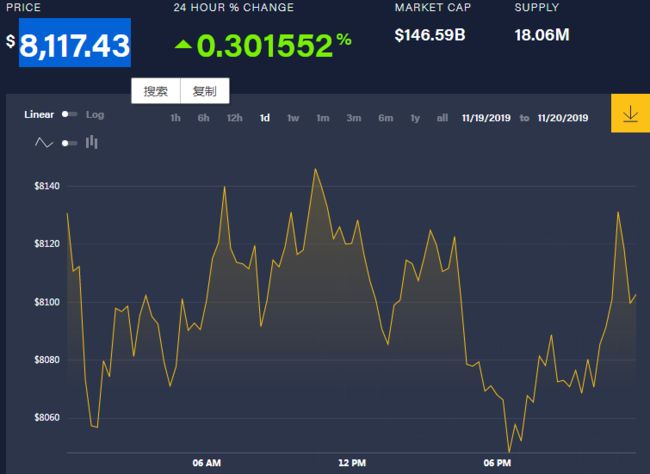Select the 1m time range
Screen dimensions: 650x474
point(323,118)
